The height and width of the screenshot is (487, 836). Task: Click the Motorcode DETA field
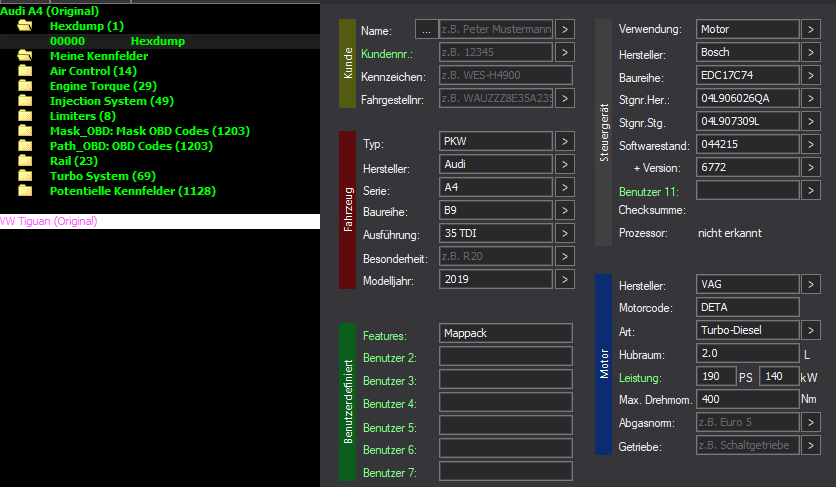(x=747, y=307)
